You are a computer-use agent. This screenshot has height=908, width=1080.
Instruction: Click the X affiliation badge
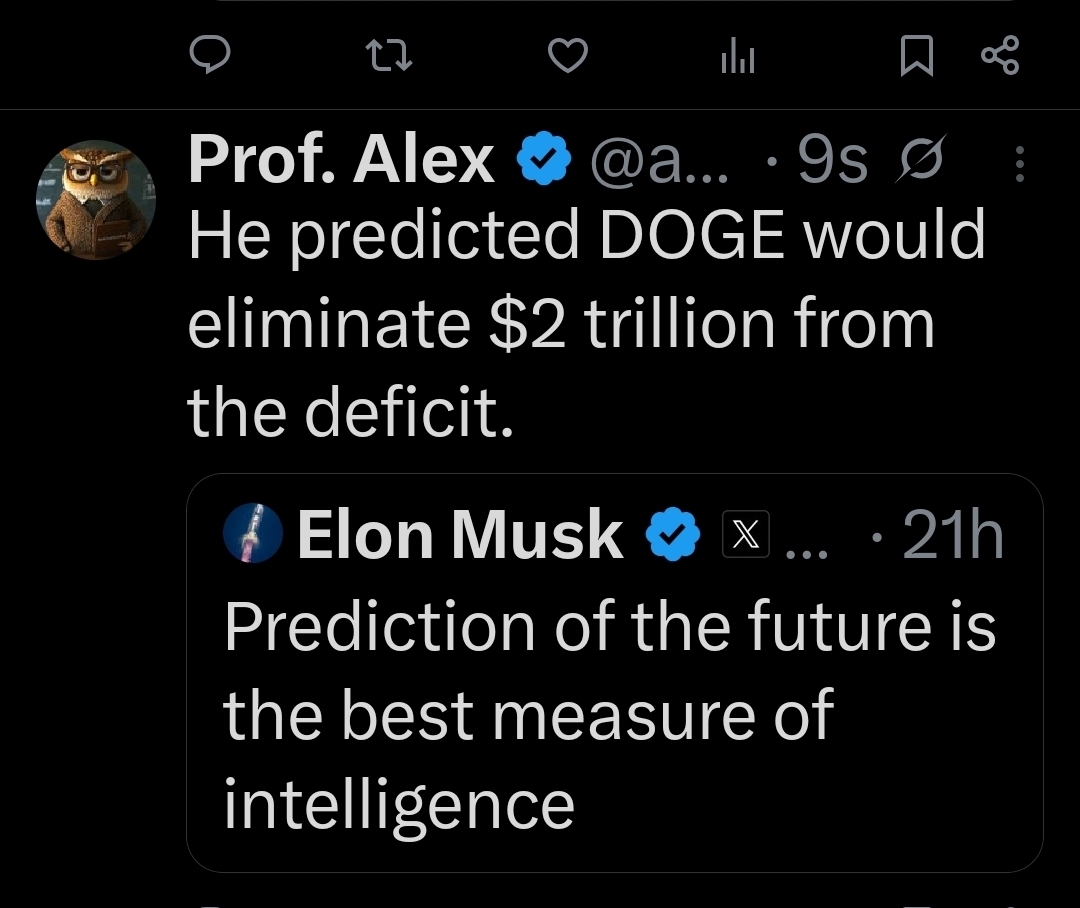(x=744, y=535)
